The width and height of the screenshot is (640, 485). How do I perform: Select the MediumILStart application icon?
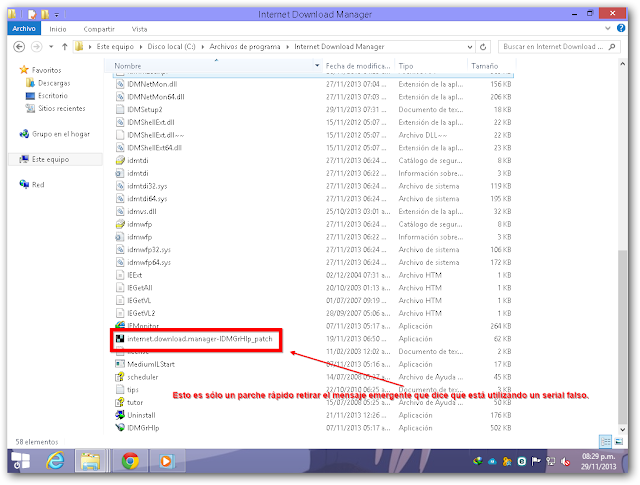[x=120, y=364]
